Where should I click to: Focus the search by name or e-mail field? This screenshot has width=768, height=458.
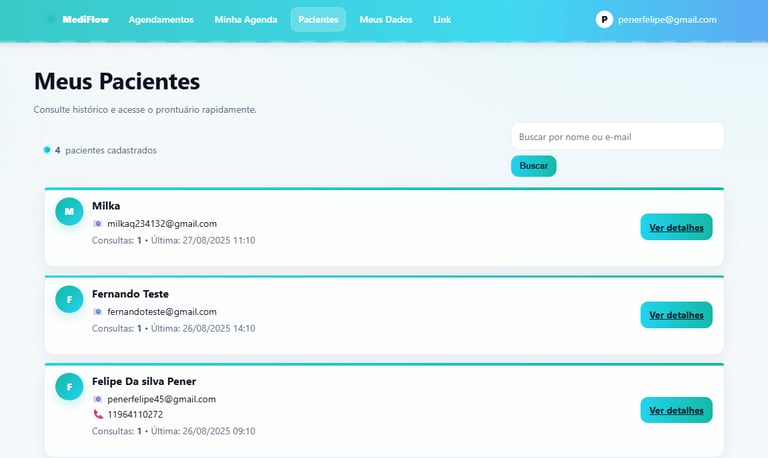click(x=618, y=137)
